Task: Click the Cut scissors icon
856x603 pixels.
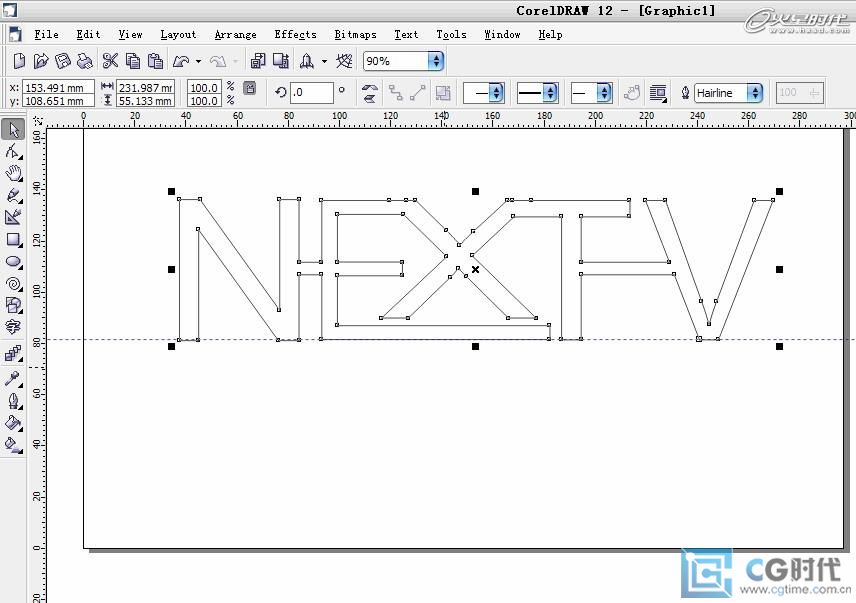Action: [110, 62]
